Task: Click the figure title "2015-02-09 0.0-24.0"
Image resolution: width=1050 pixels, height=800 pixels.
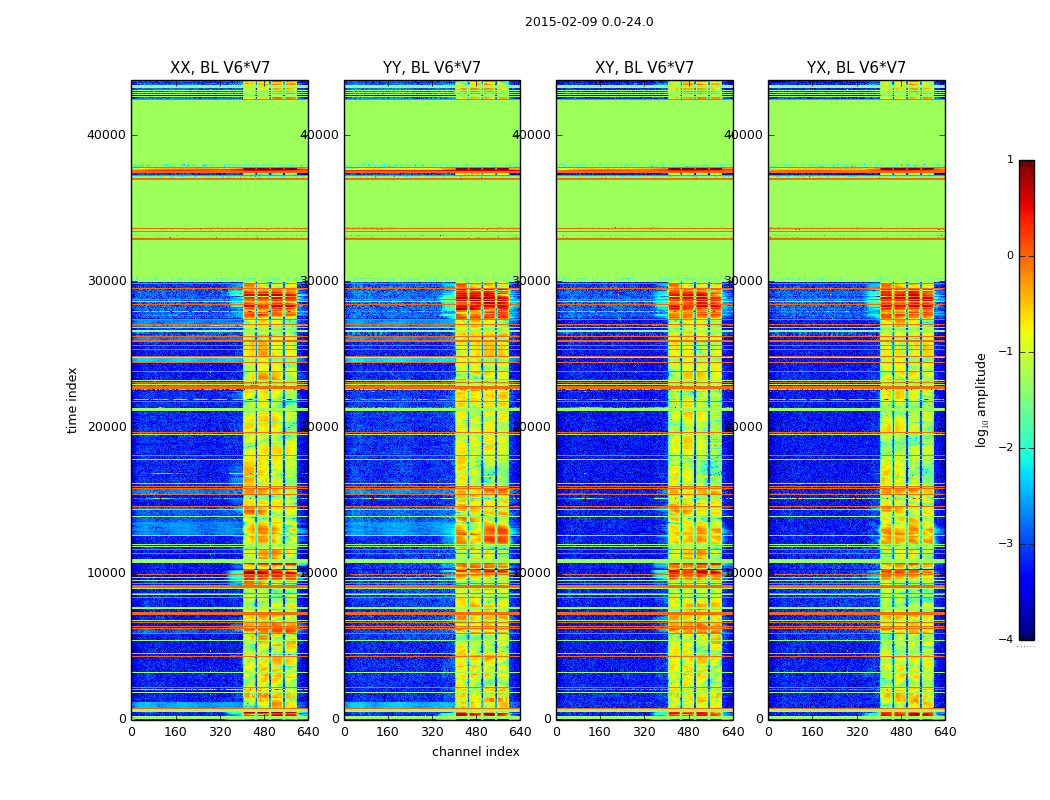Action: (x=588, y=22)
